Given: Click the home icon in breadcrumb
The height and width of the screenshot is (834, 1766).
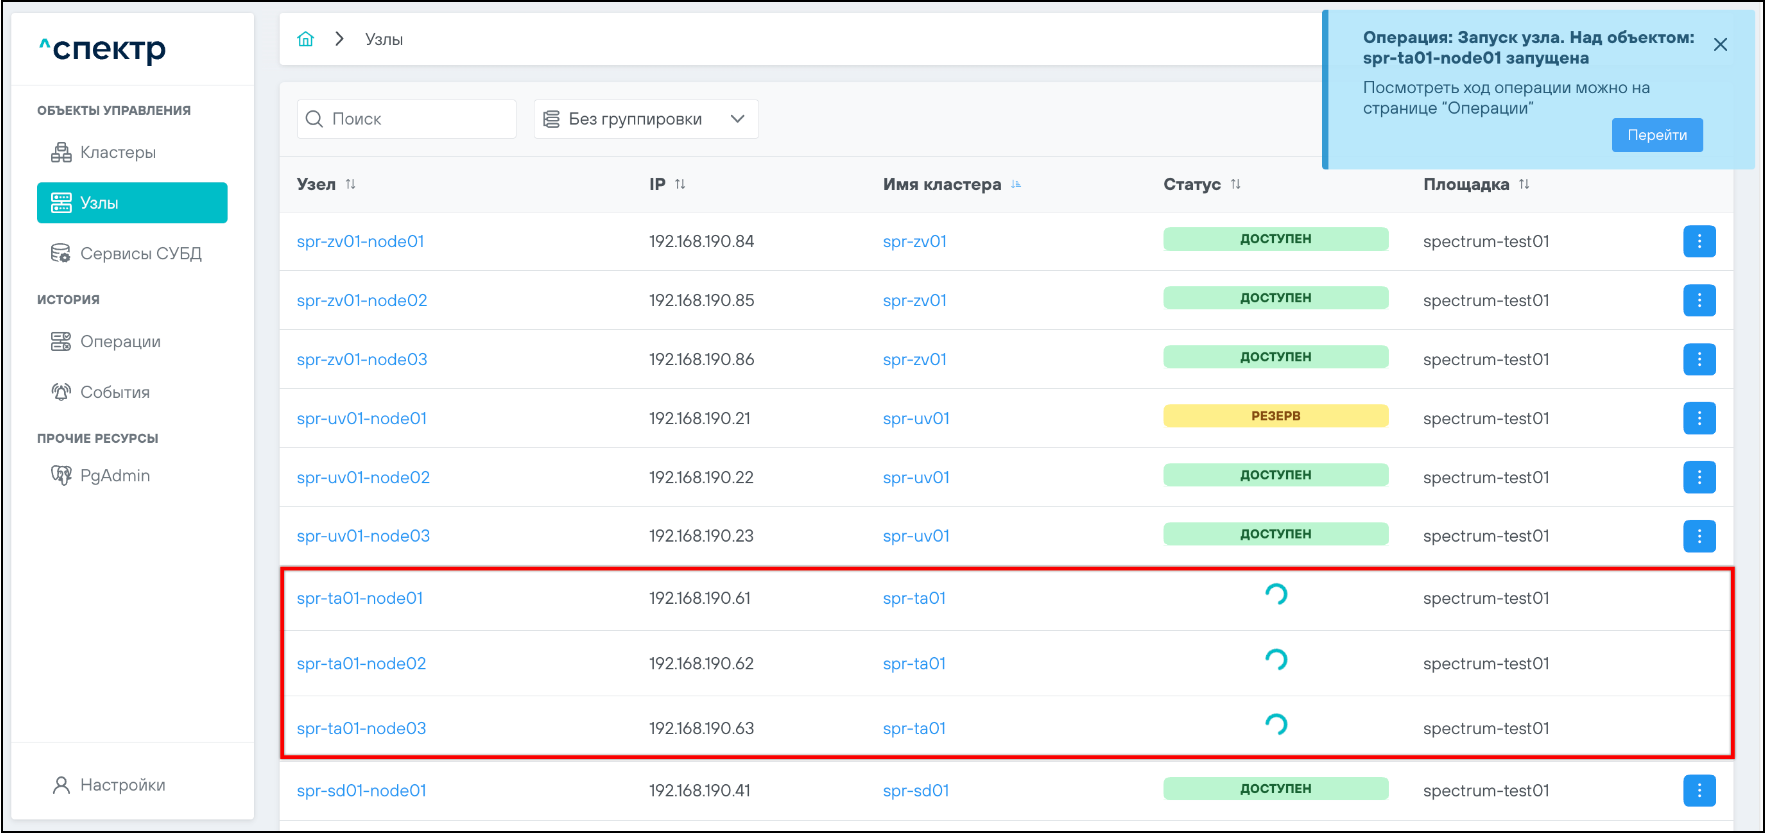Looking at the screenshot, I should coord(306,39).
